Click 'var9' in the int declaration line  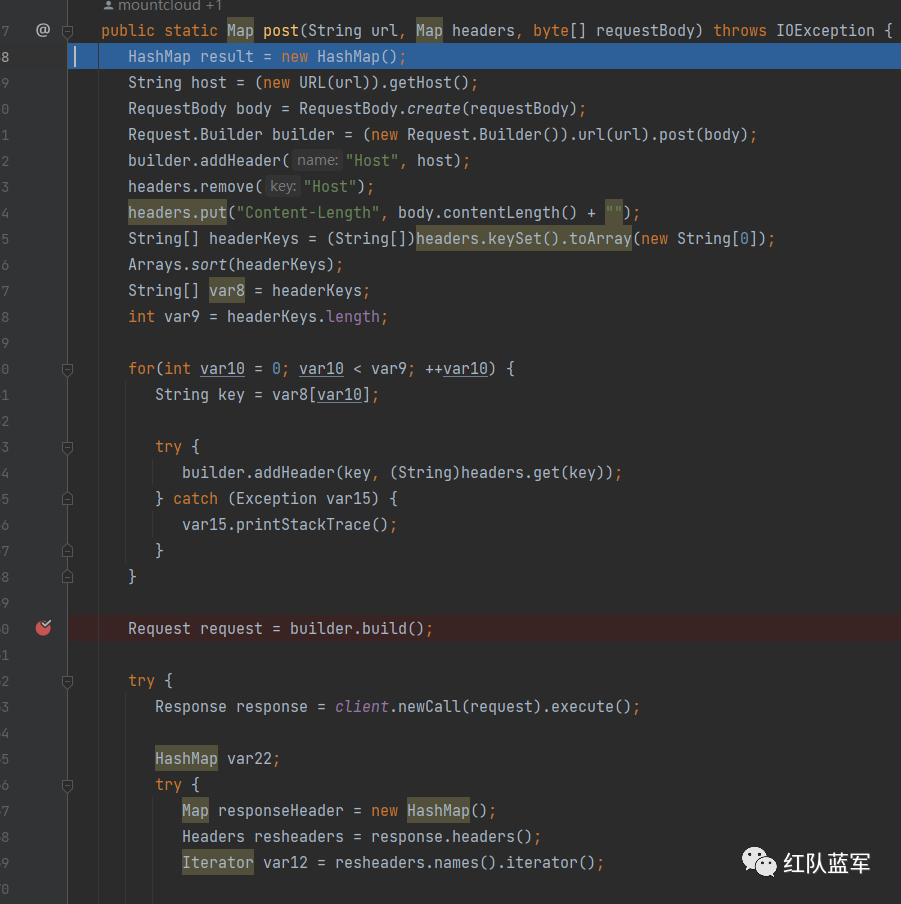(182, 317)
